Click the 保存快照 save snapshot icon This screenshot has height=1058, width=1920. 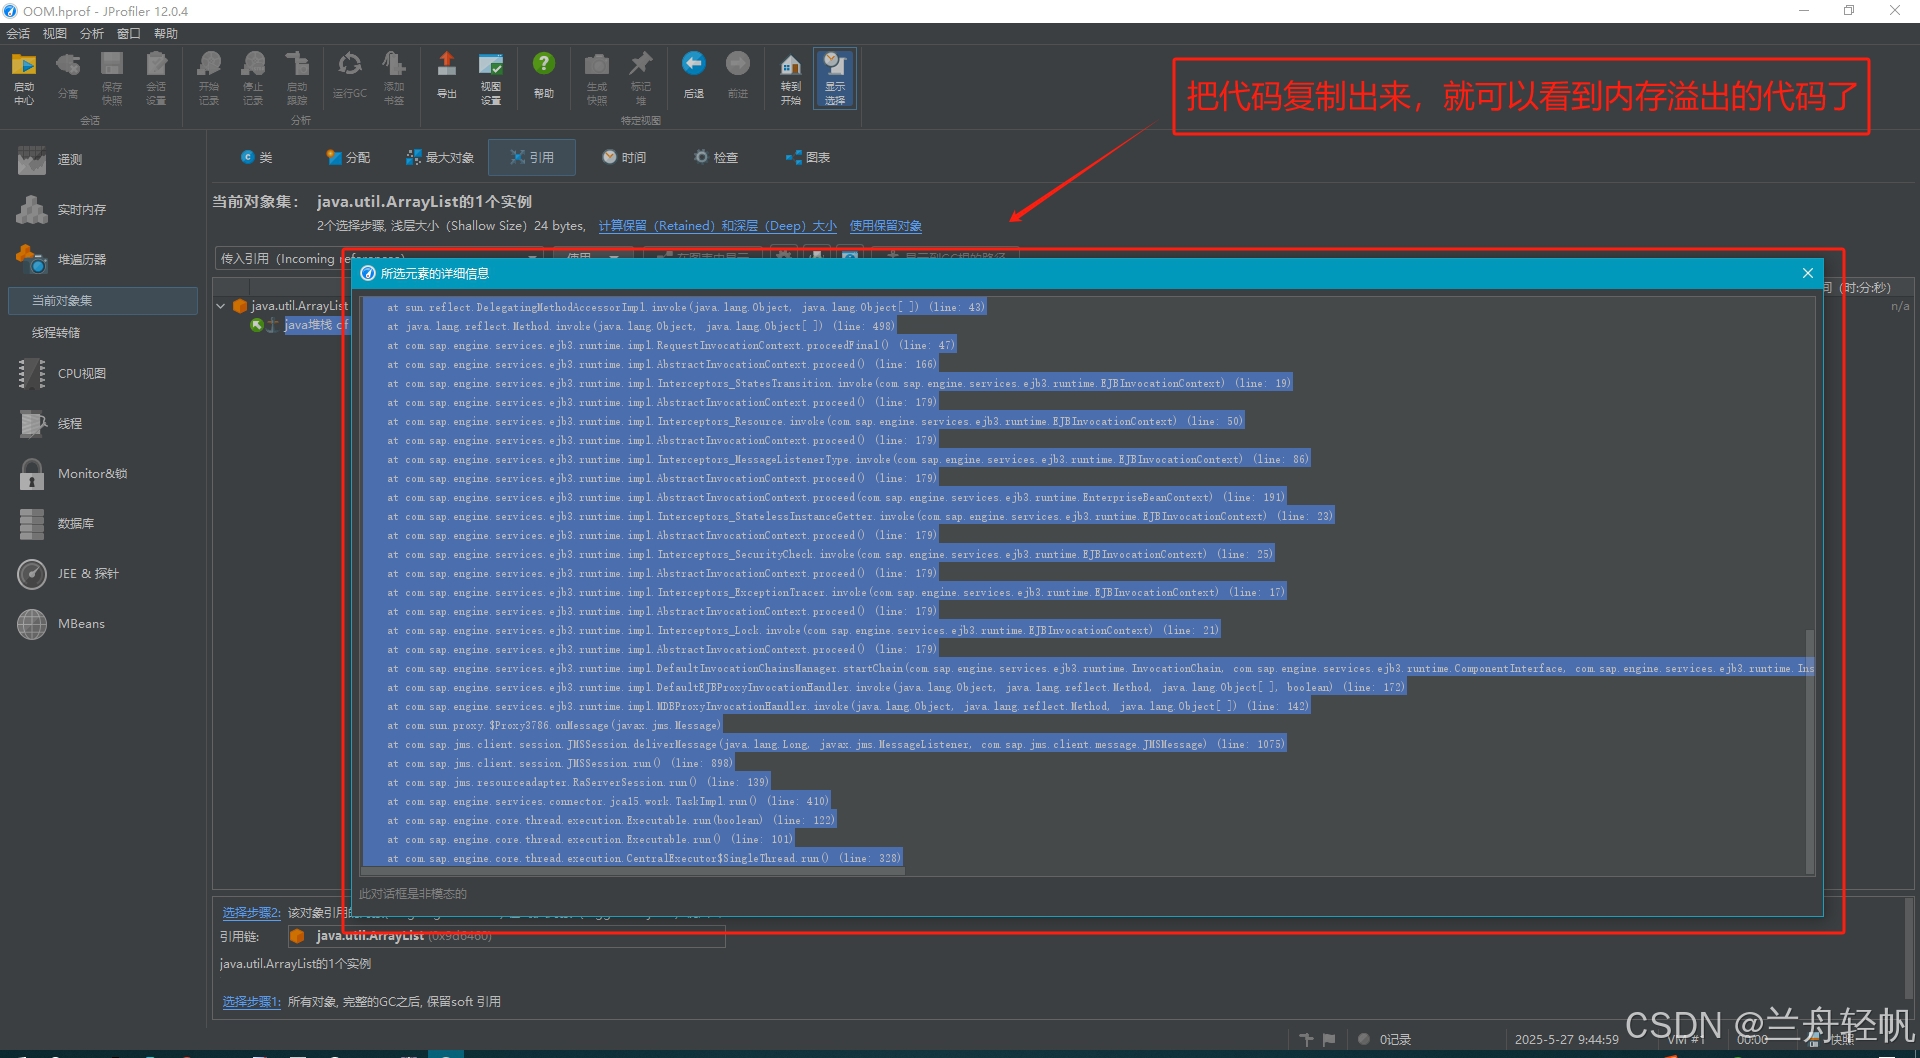(112, 78)
